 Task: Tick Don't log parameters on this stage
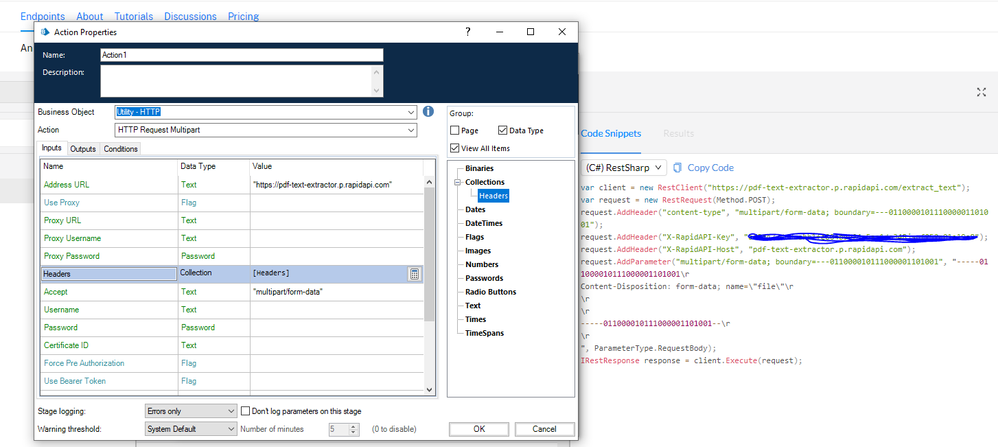246,411
